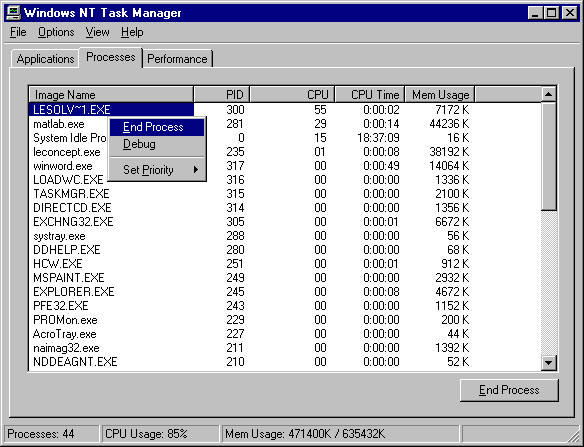Select the DDHELP.EXE process
Screen dimensions: 584x447
286,250
